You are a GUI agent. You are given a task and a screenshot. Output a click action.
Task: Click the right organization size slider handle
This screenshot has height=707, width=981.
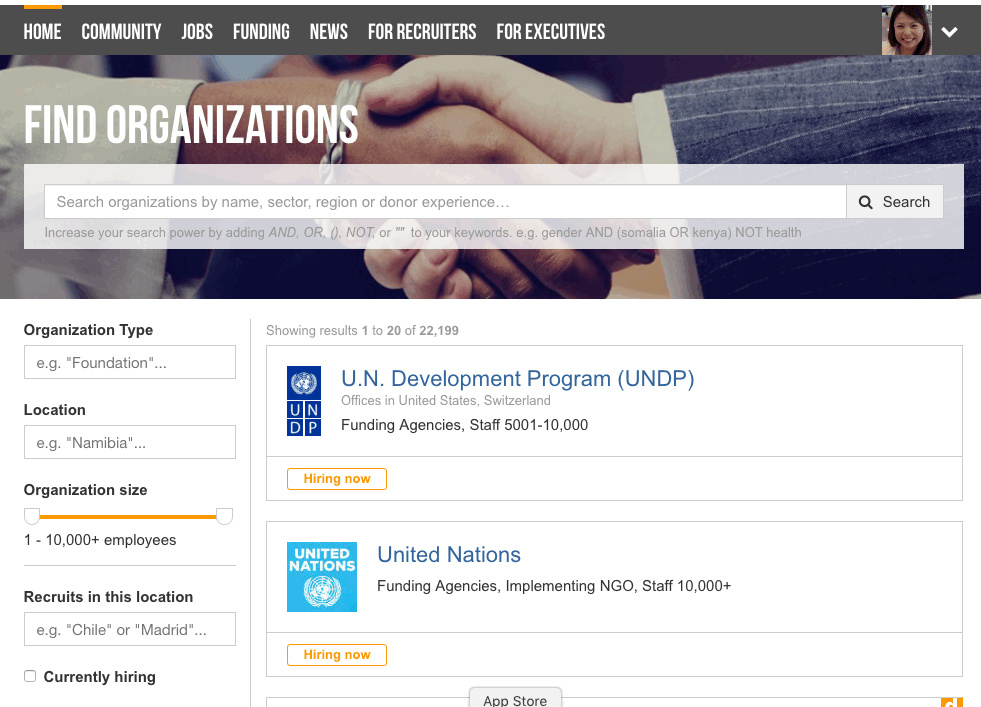225,516
